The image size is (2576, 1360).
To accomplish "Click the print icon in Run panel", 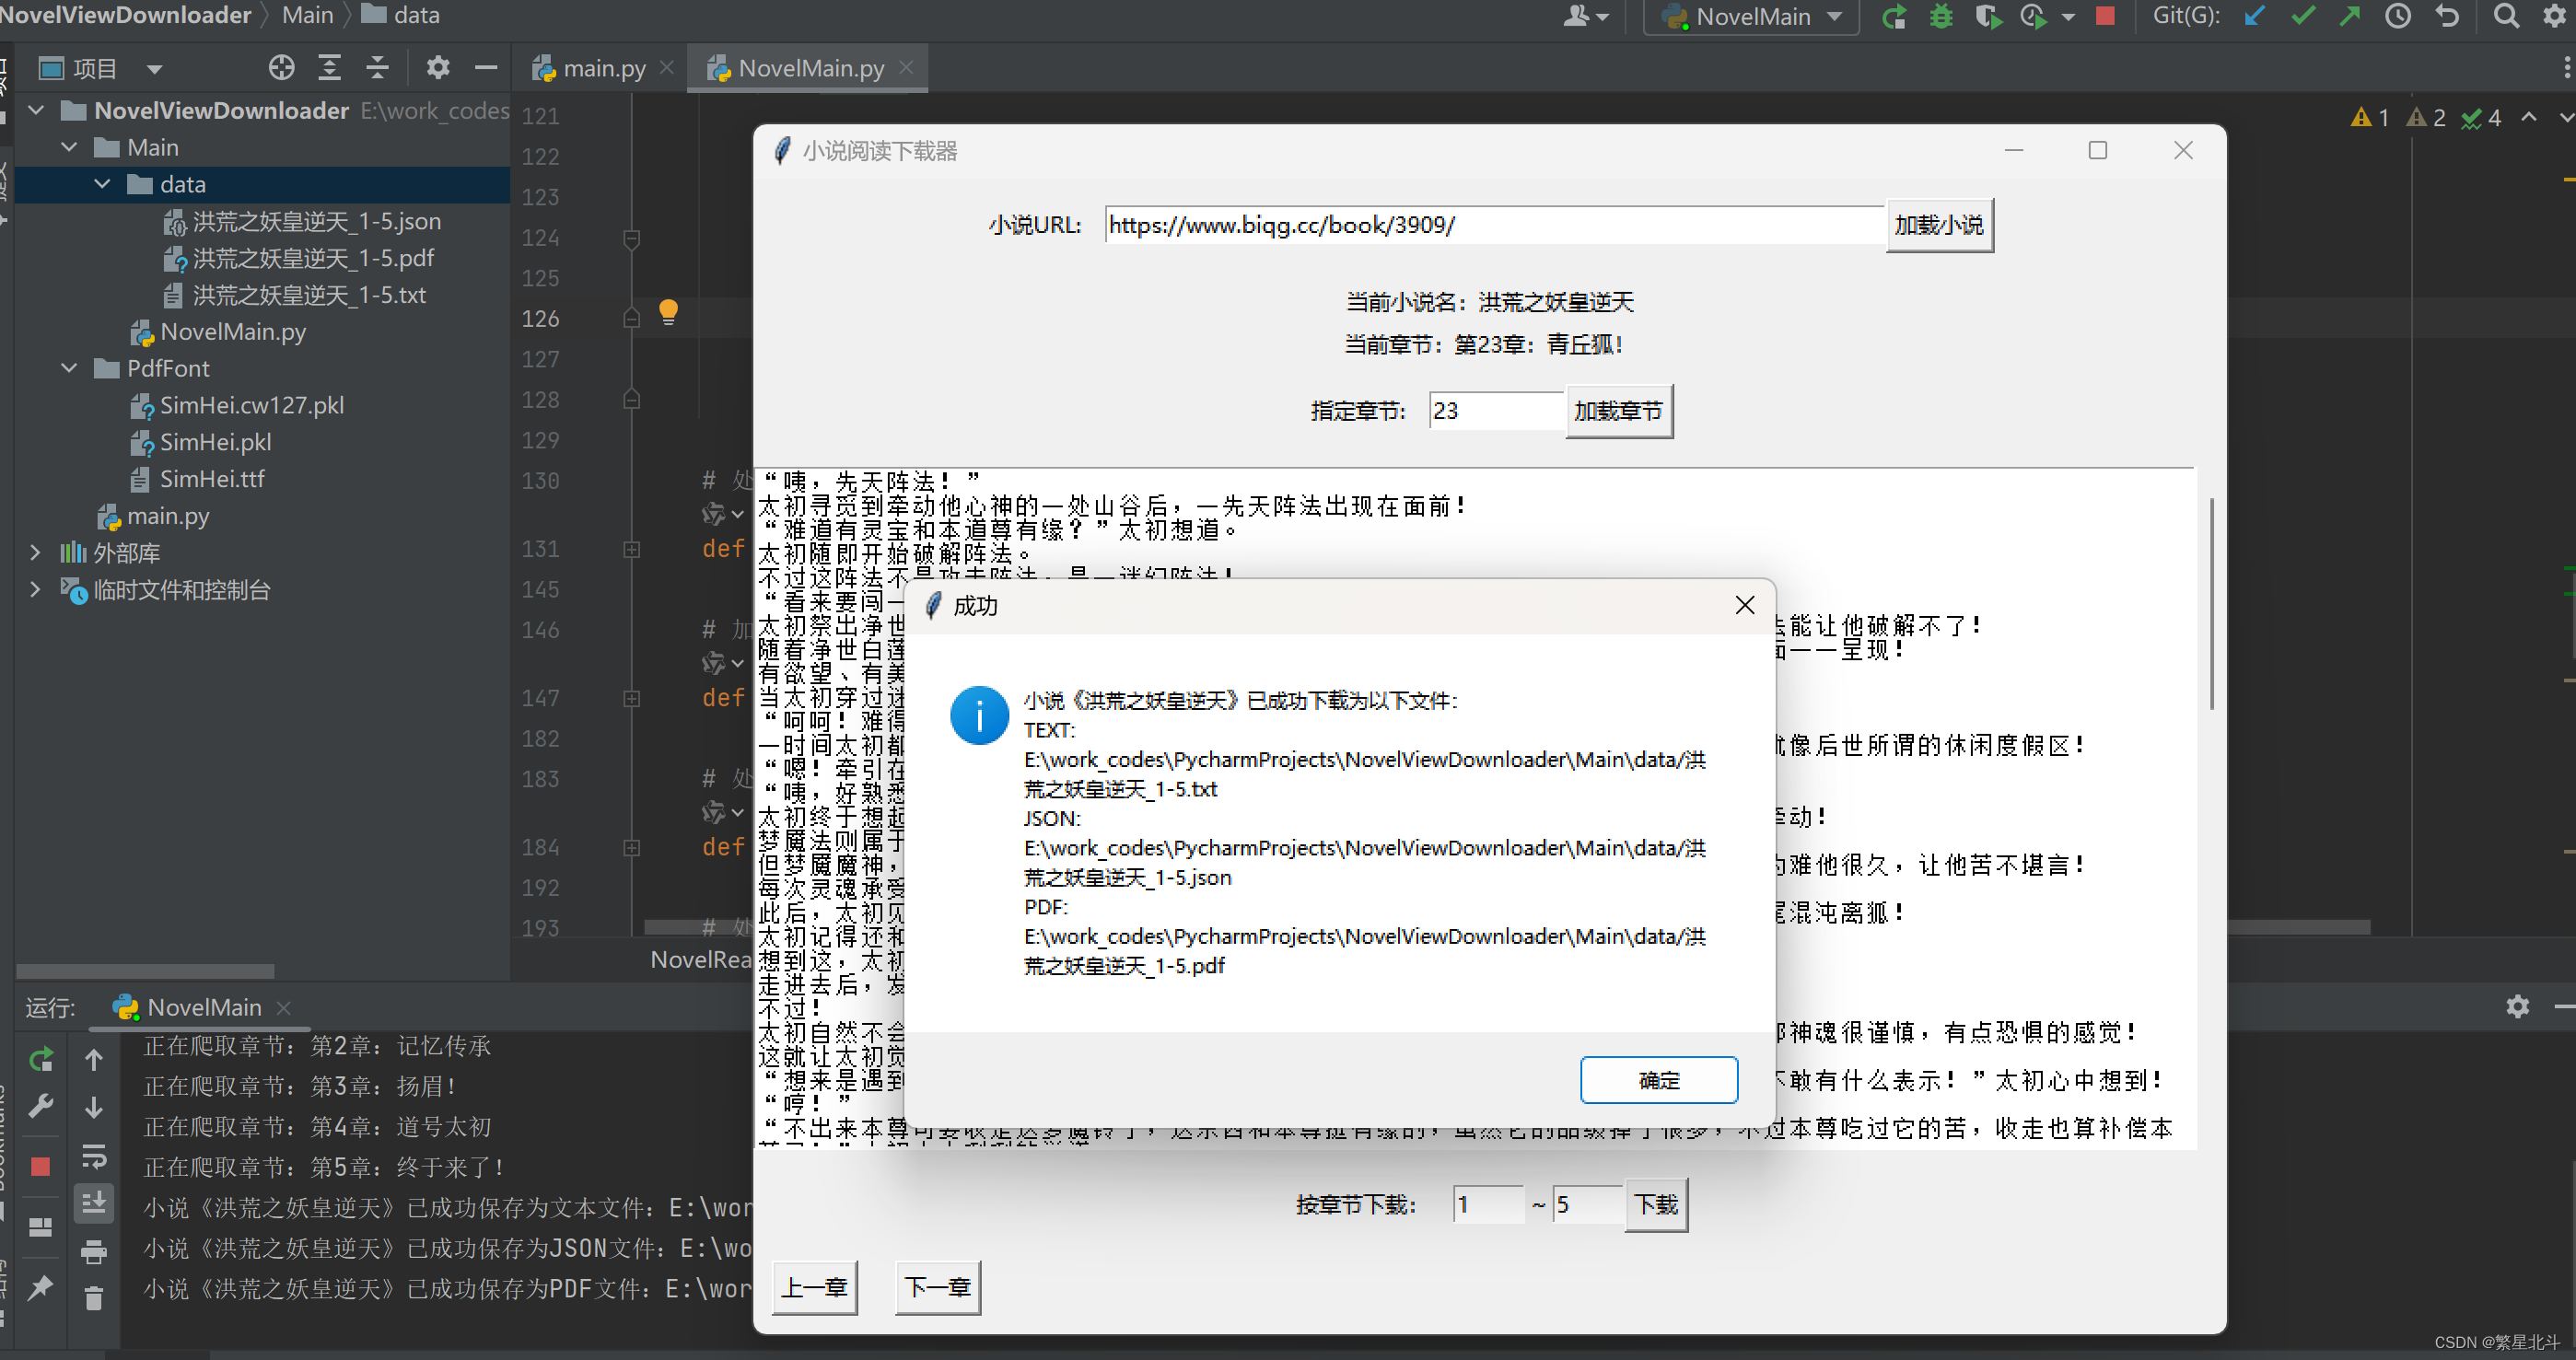I will pos(93,1251).
